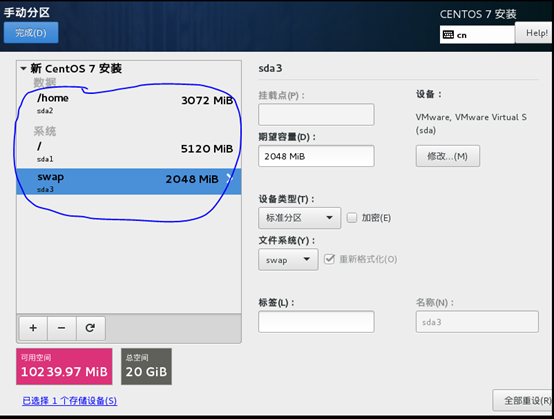Remove selected partition with minus button
The height and width of the screenshot is (419, 554).
click(x=61, y=328)
